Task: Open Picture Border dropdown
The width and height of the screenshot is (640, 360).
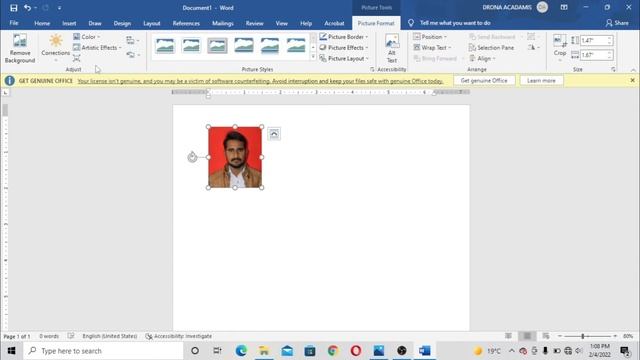Action: [x=344, y=37]
